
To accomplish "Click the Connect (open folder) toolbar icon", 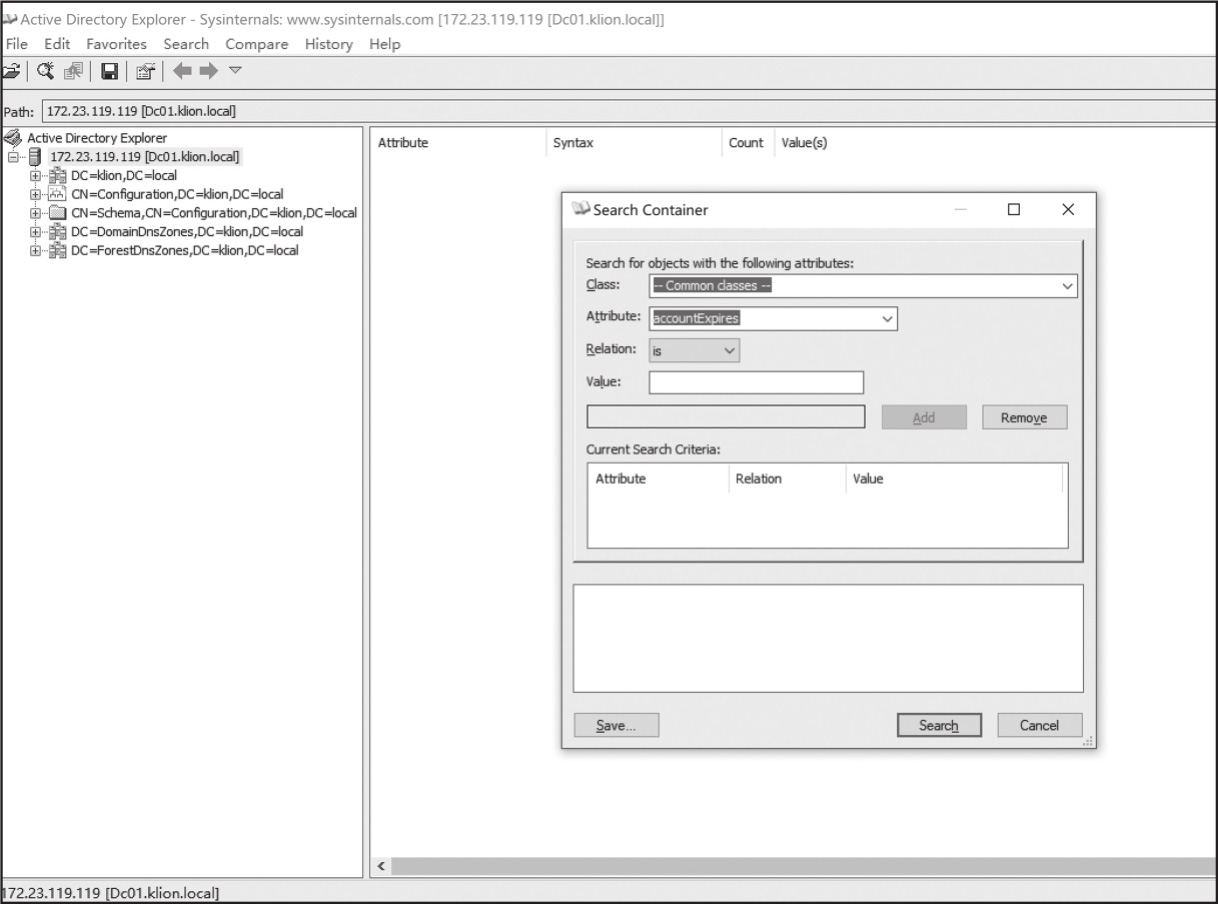I will [11, 71].
